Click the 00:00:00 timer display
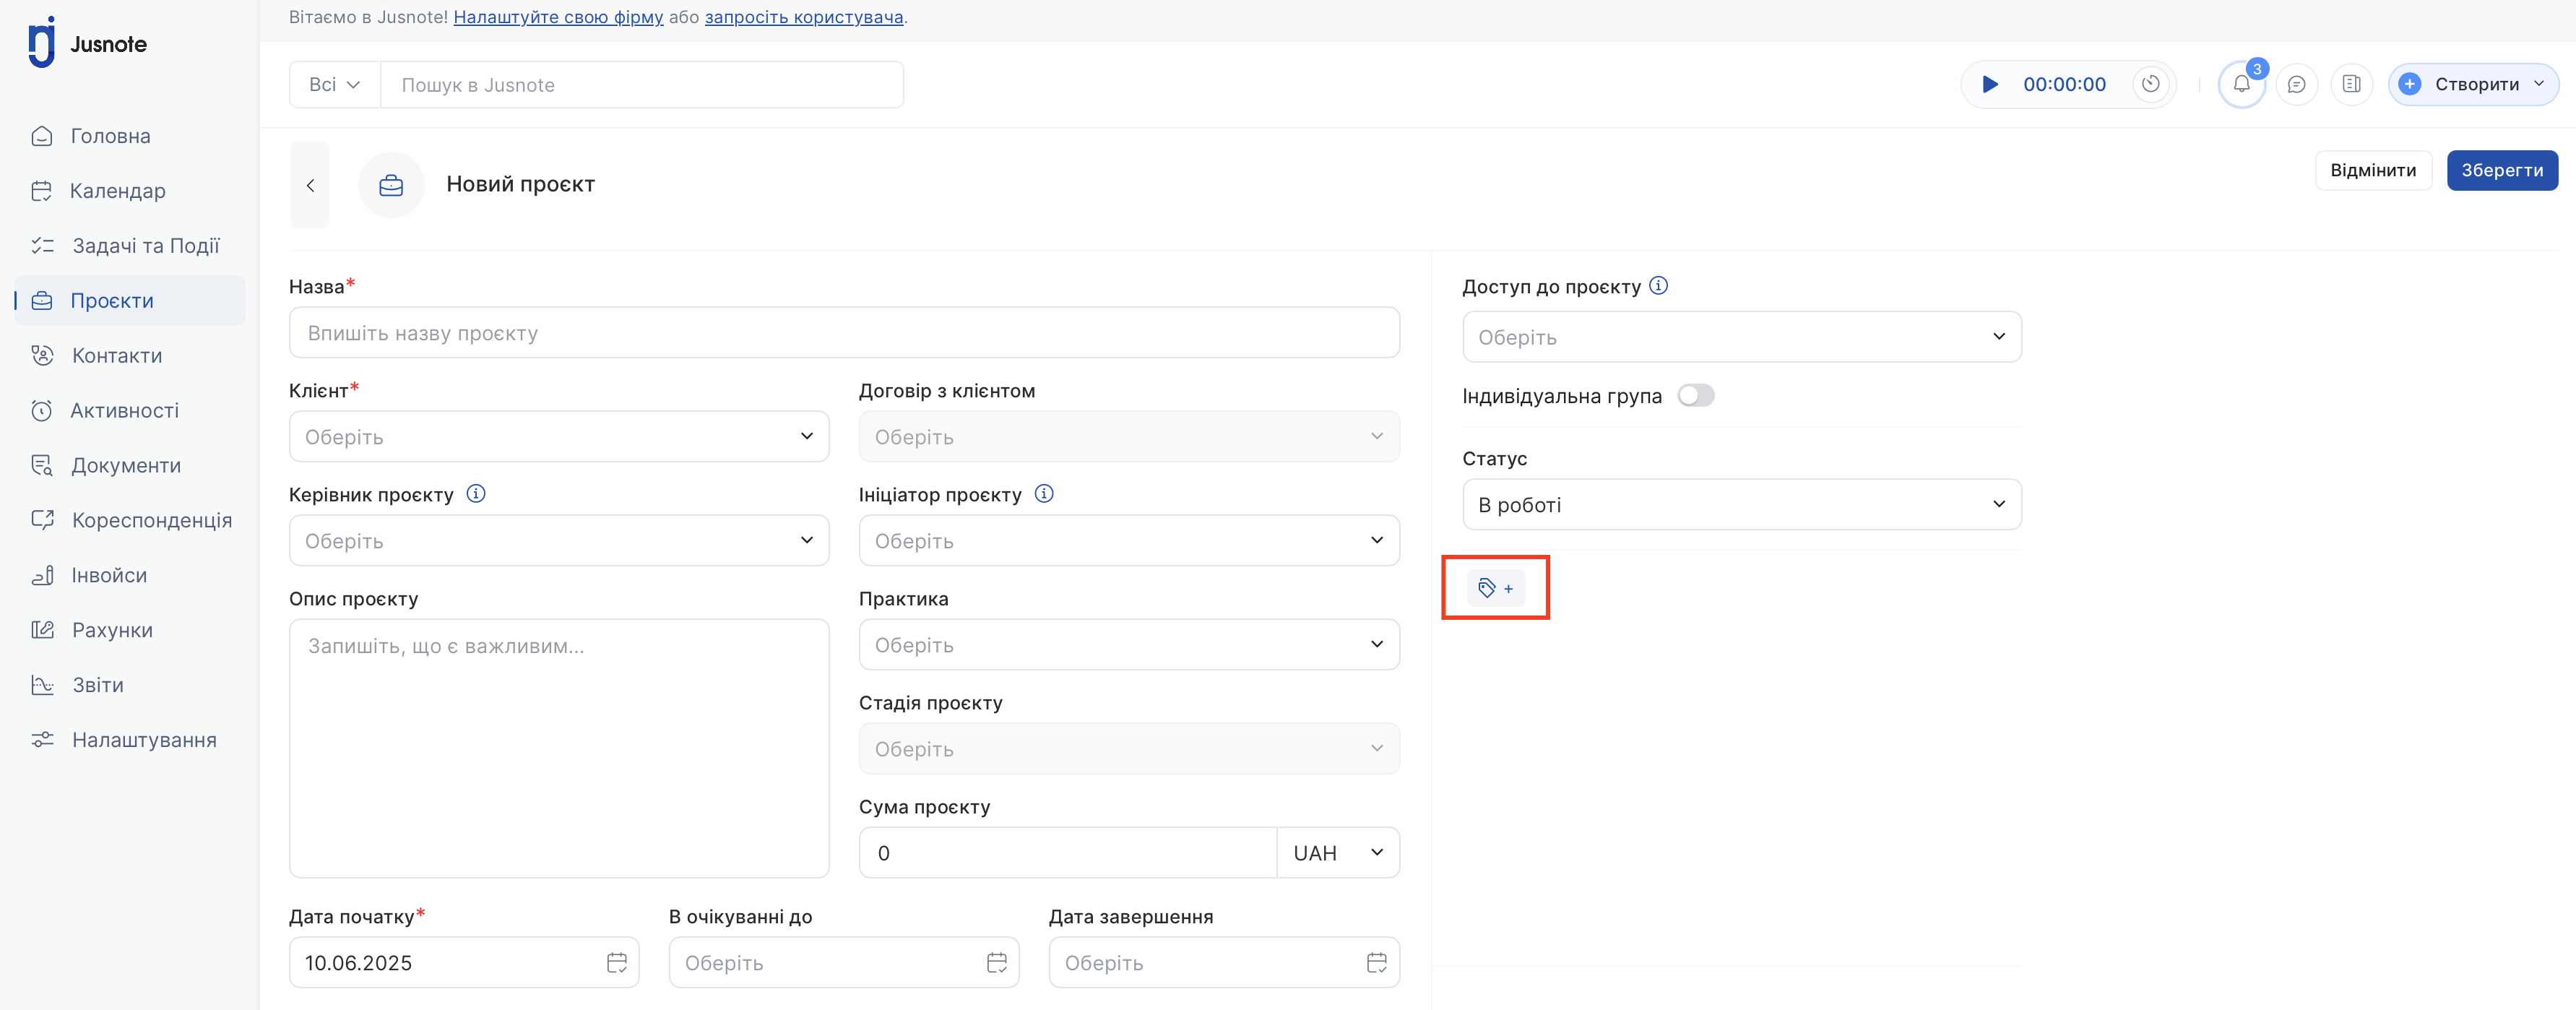 2064,84
